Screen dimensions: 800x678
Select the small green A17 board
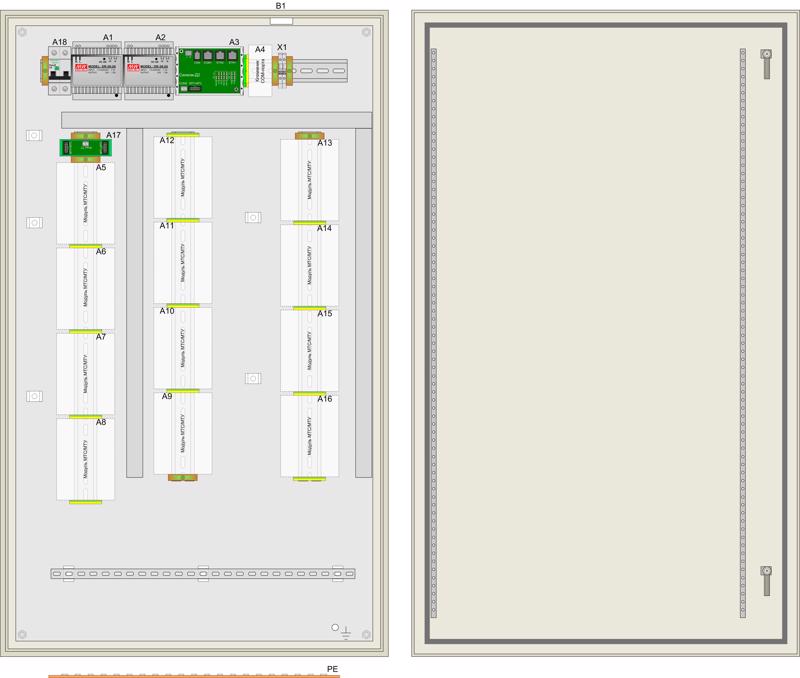coord(85,149)
